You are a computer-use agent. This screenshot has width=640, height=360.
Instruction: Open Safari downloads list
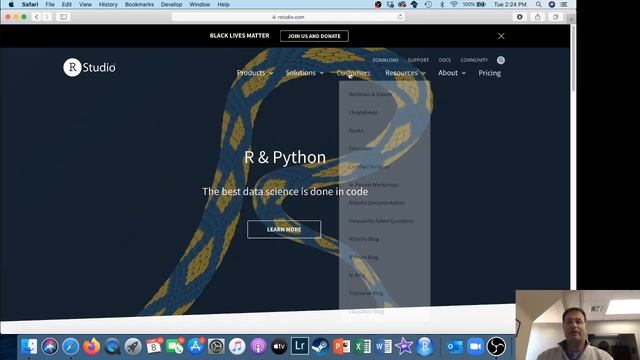(x=520, y=17)
